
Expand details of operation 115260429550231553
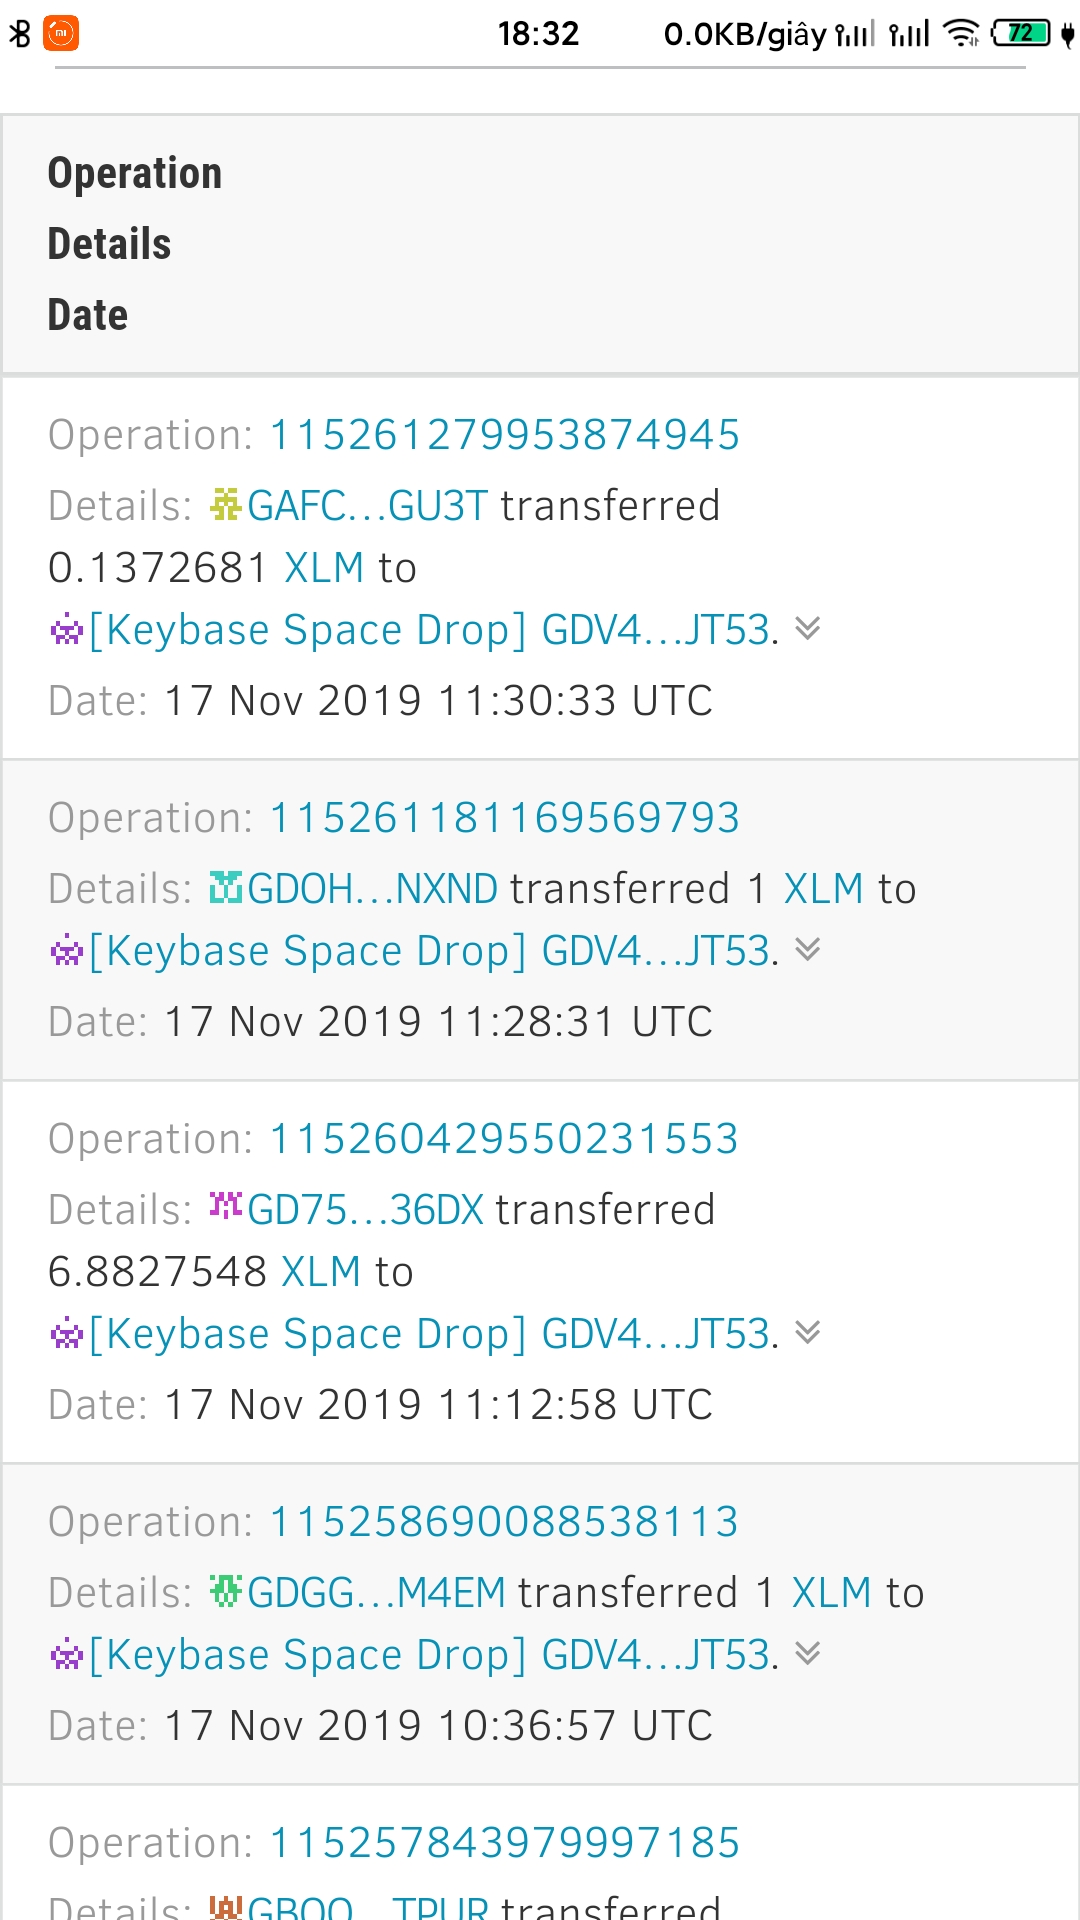[x=807, y=1333]
